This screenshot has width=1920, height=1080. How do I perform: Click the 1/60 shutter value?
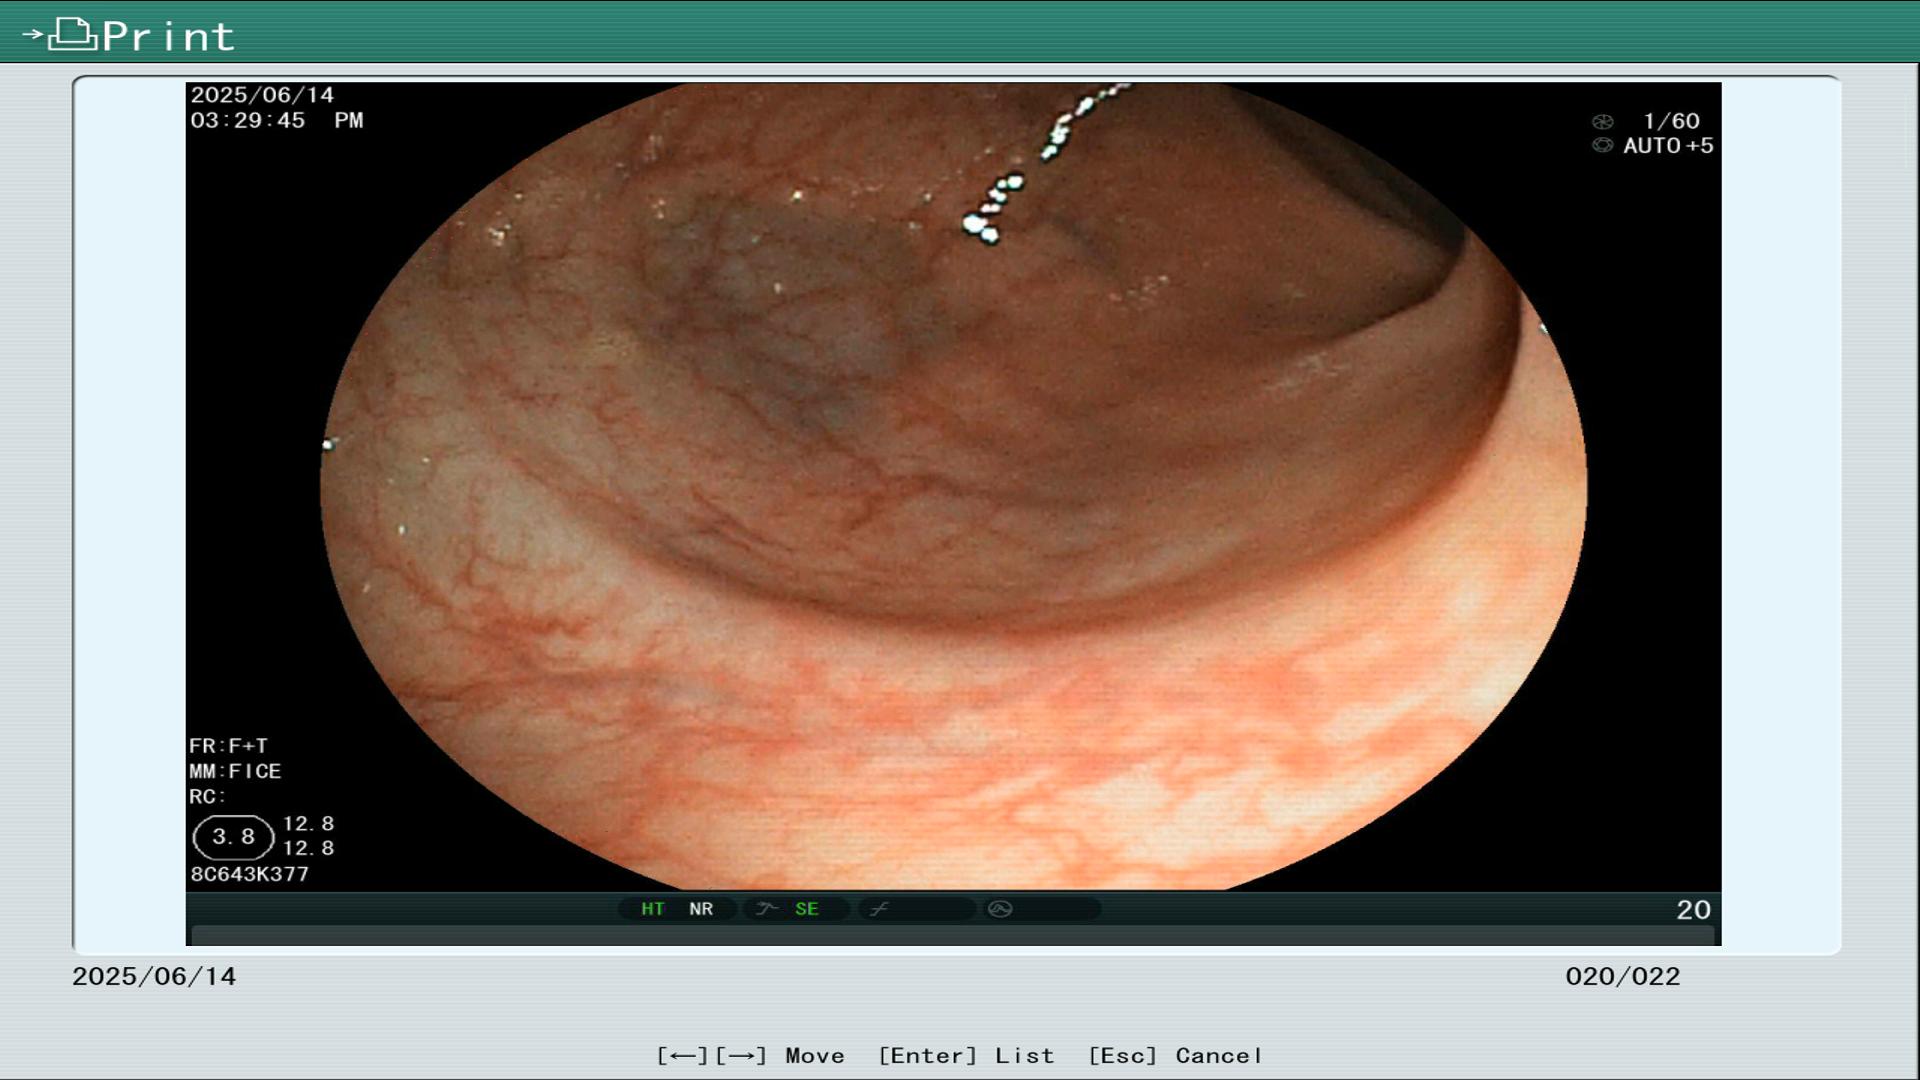pos(1671,121)
